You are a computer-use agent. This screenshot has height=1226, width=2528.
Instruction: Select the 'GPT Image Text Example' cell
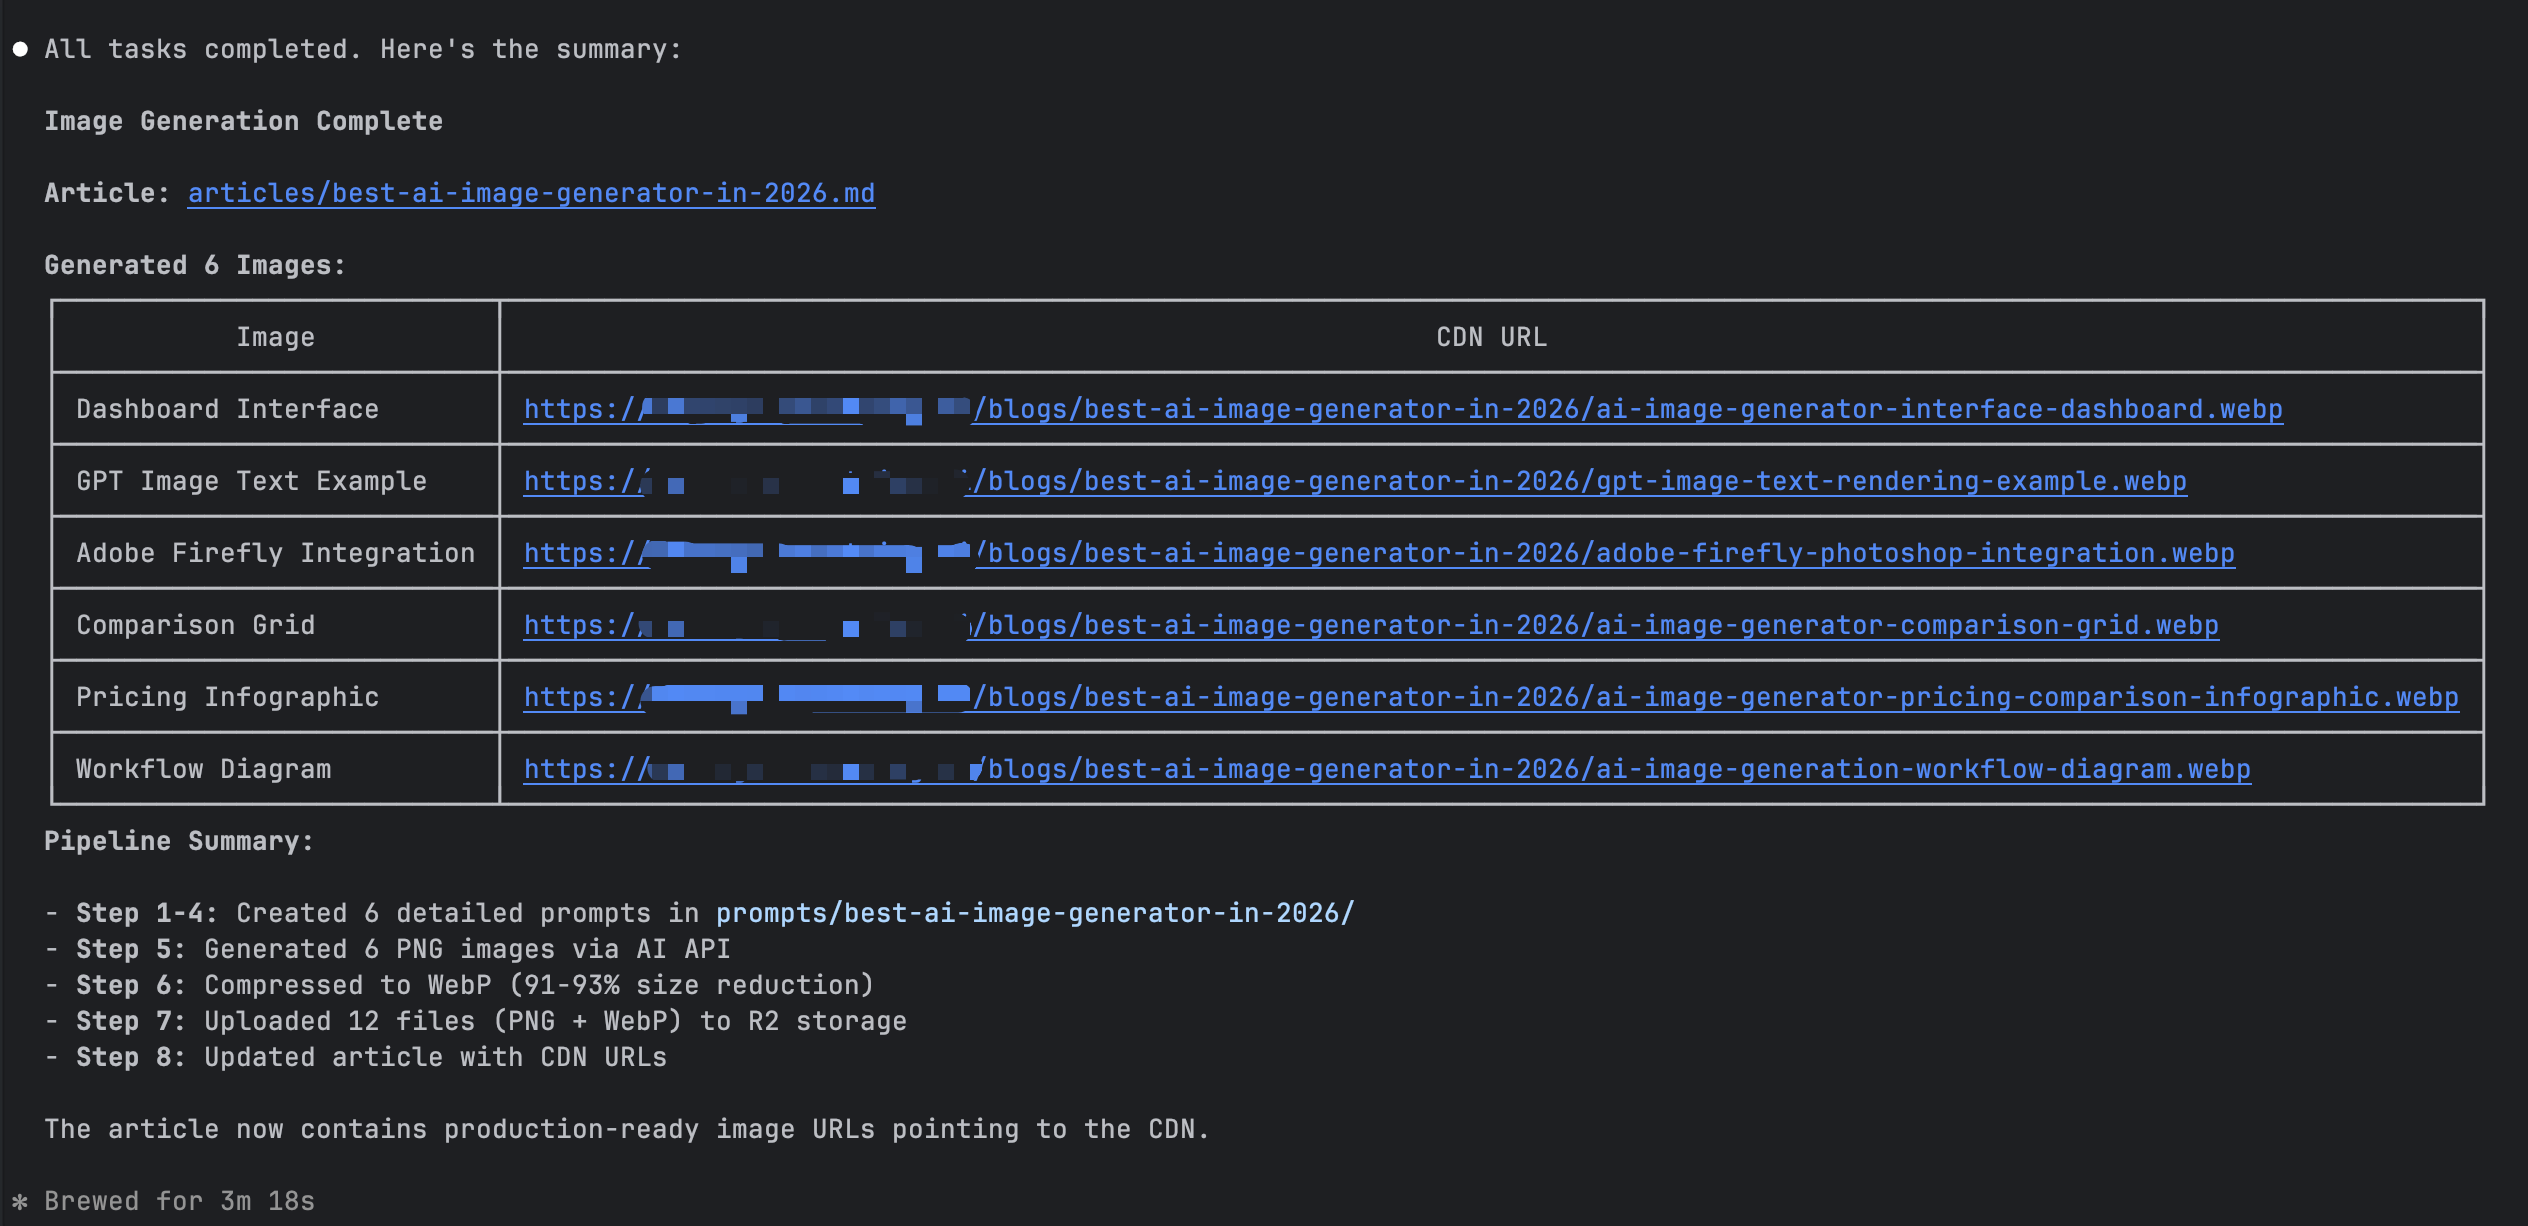click(x=251, y=481)
